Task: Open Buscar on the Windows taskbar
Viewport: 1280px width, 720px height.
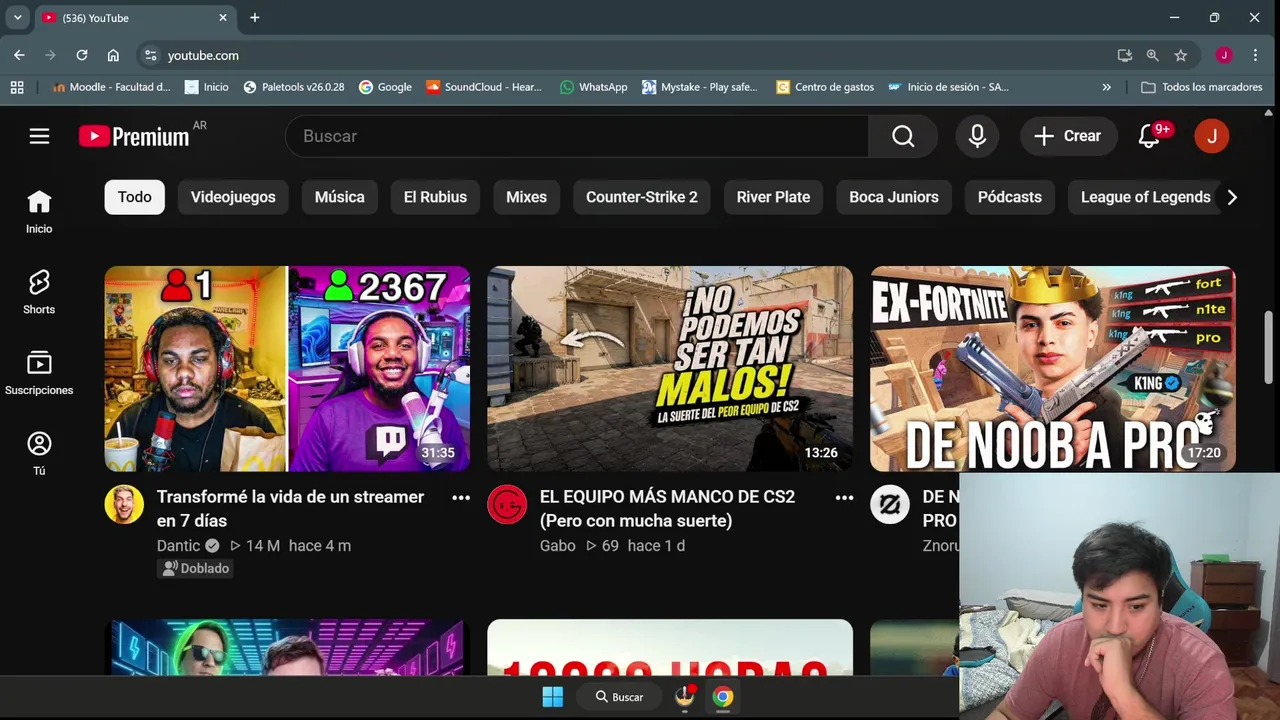Action: pos(620,697)
